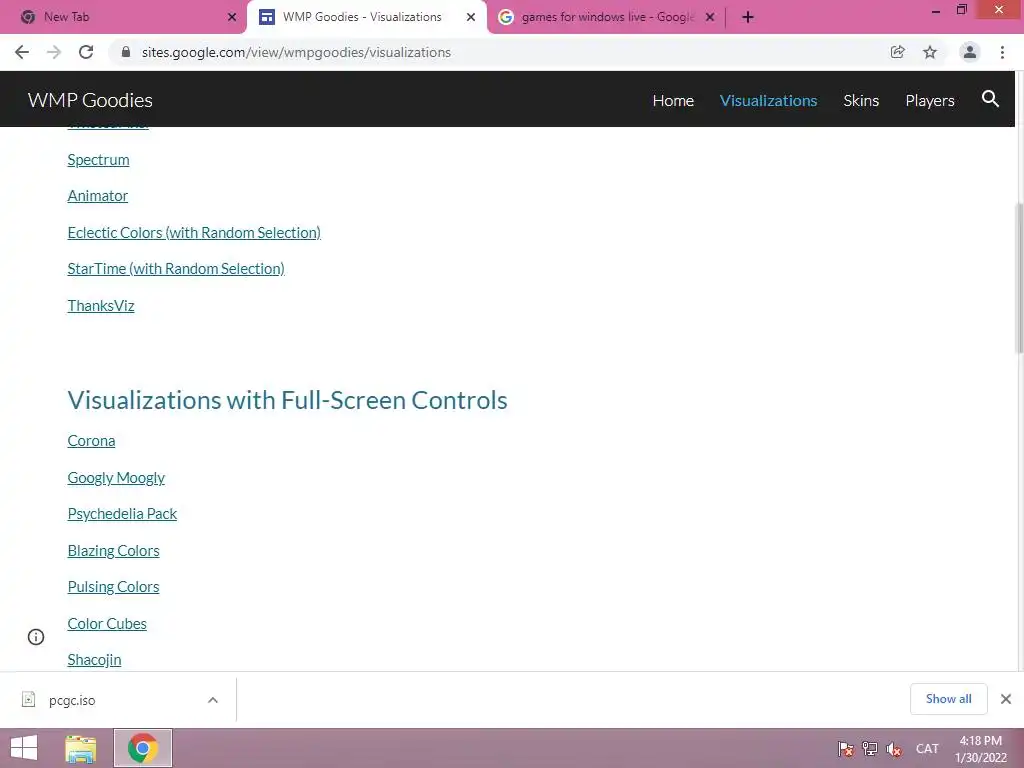
Task: Open the Color Cubes link
Action: click(107, 624)
